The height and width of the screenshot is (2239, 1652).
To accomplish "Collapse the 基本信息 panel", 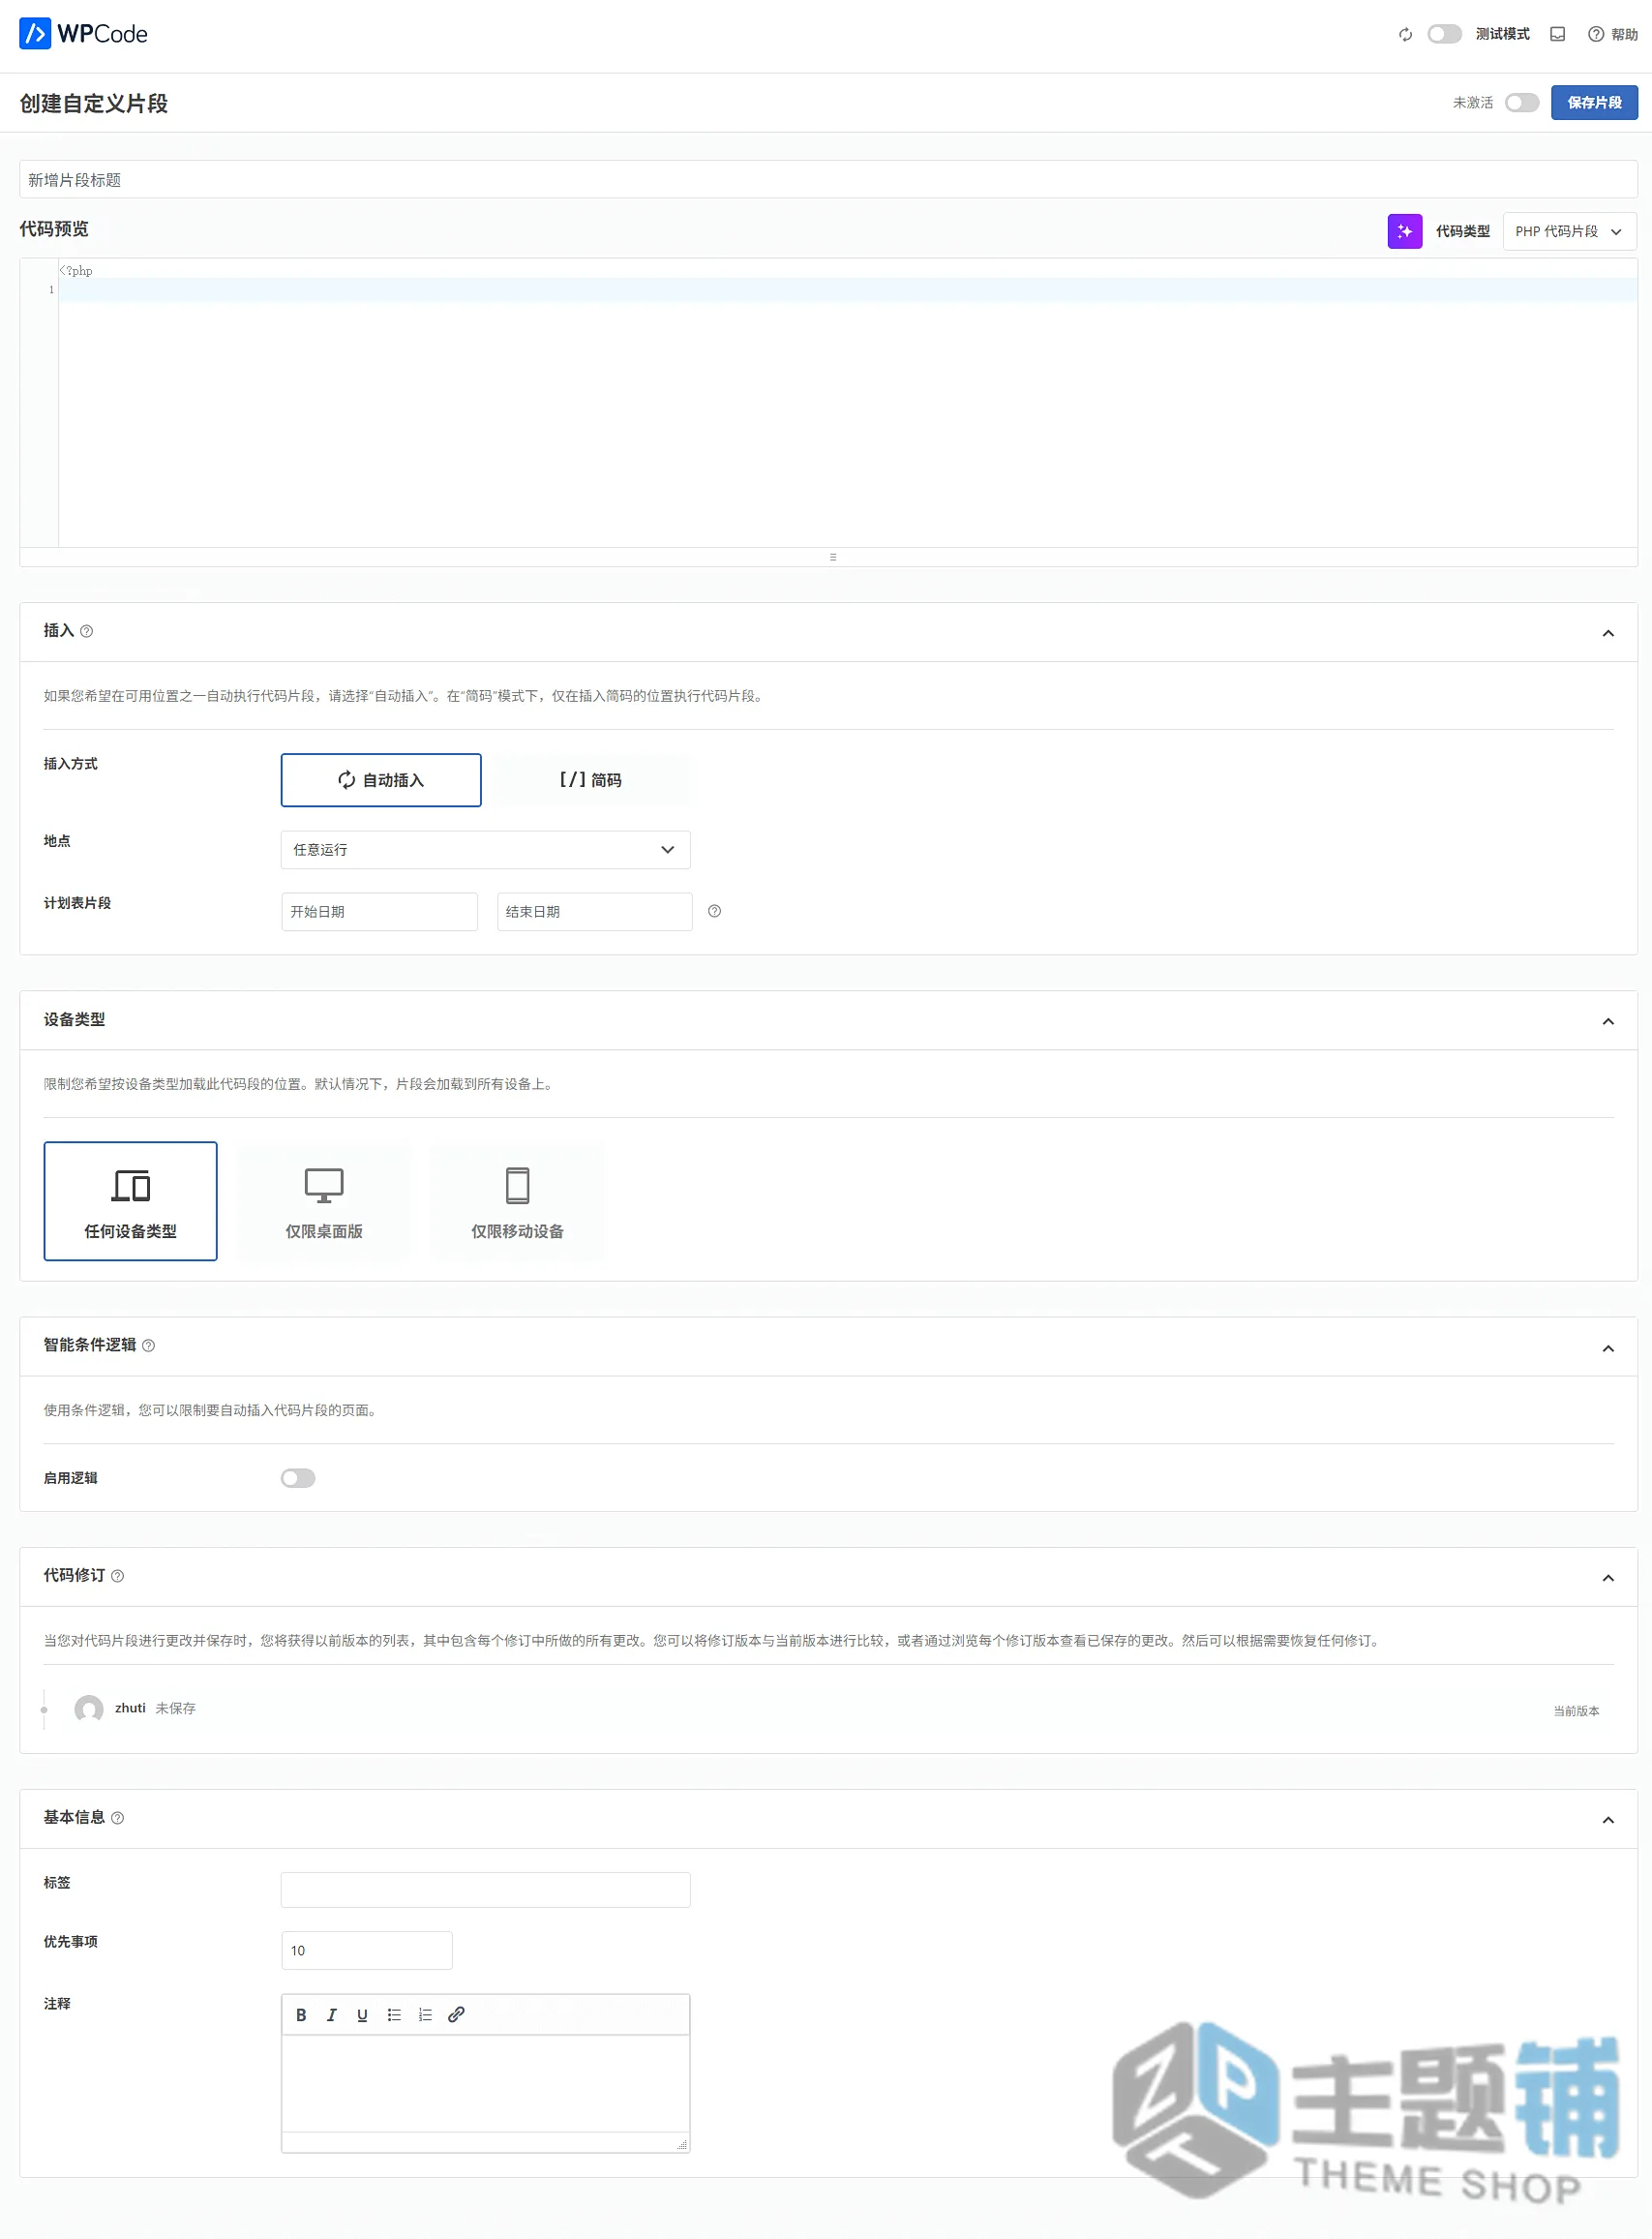I will pos(1607,1820).
